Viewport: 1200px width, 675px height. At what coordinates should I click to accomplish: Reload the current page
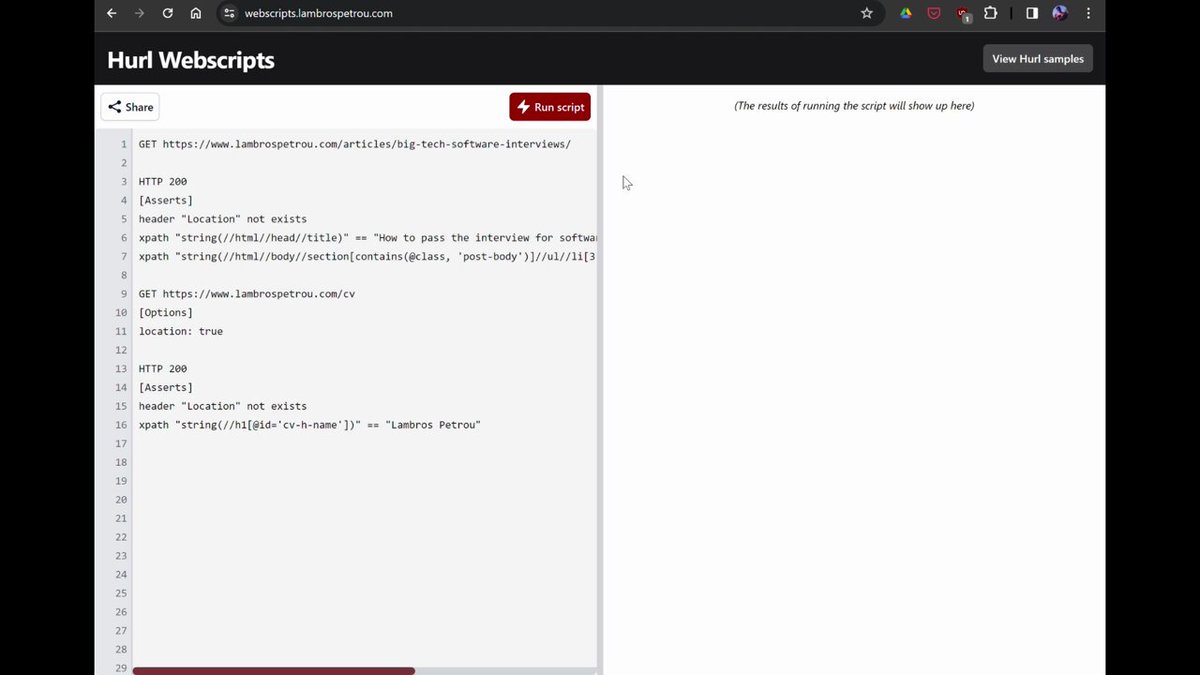[x=168, y=13]
